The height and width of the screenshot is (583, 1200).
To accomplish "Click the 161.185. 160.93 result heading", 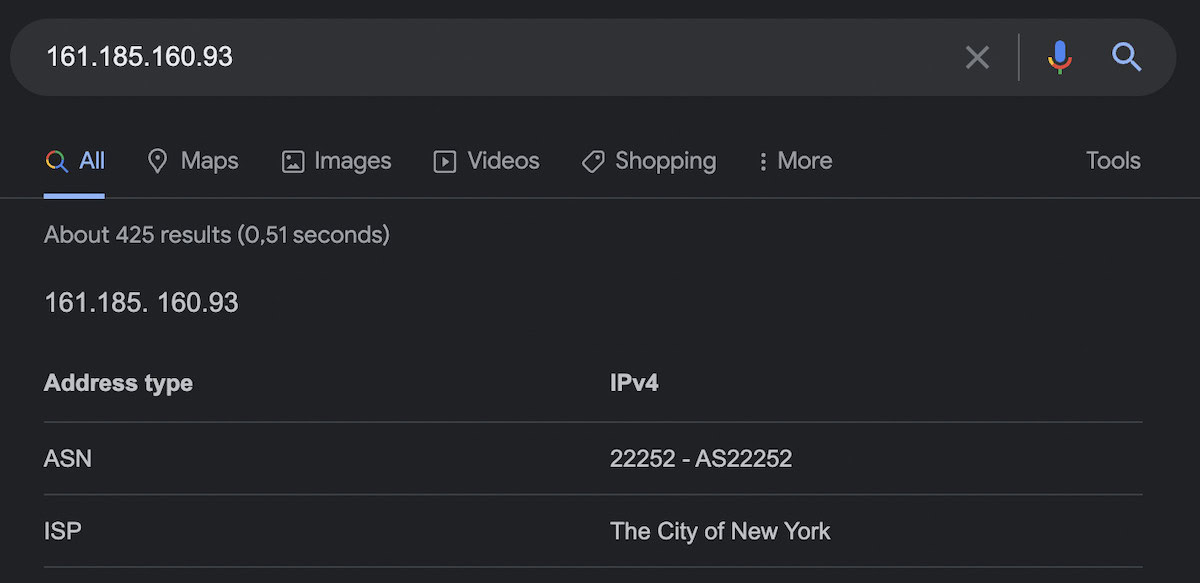I will [x=142, y=303].
